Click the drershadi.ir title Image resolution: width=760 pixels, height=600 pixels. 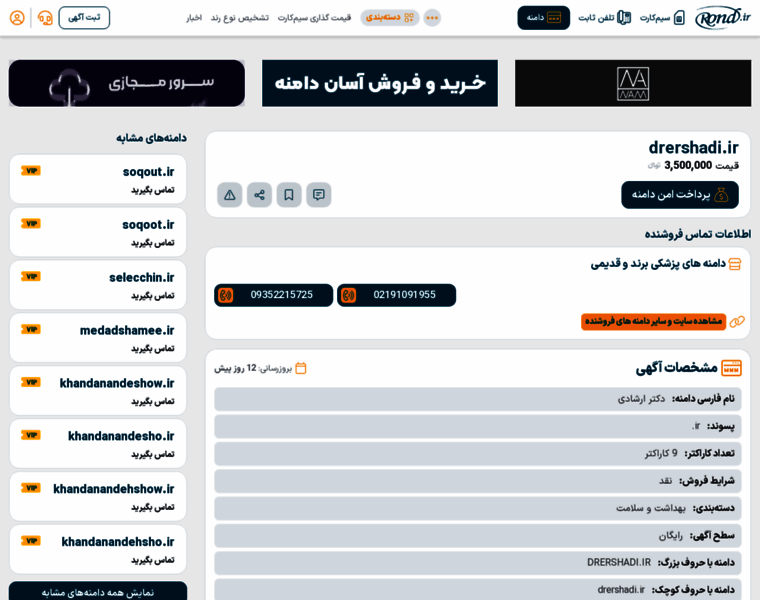point(693,147)
